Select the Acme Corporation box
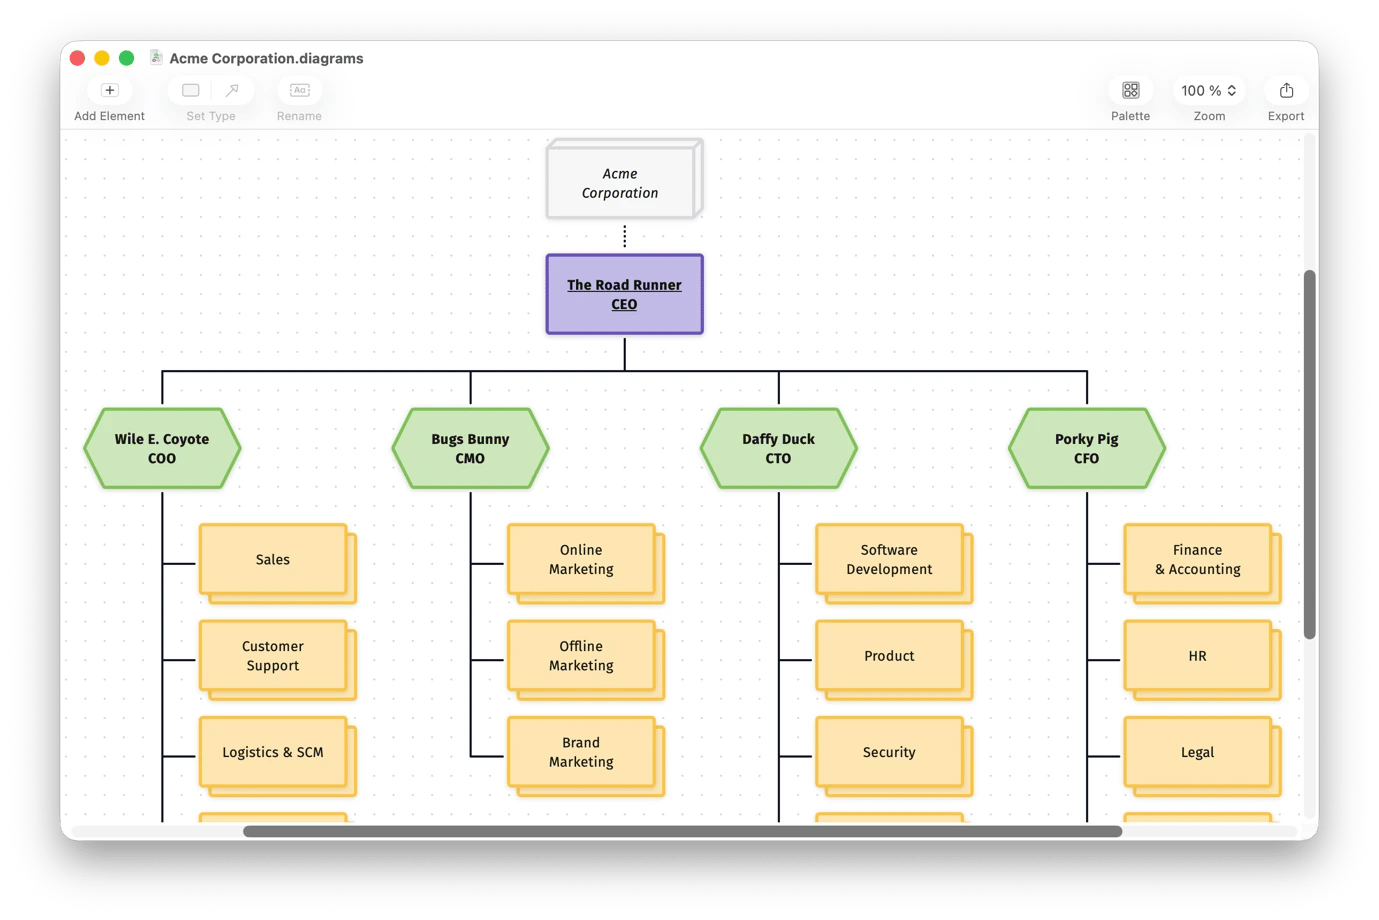This screenshot has width=1379, height=920. tap(624, 179)
